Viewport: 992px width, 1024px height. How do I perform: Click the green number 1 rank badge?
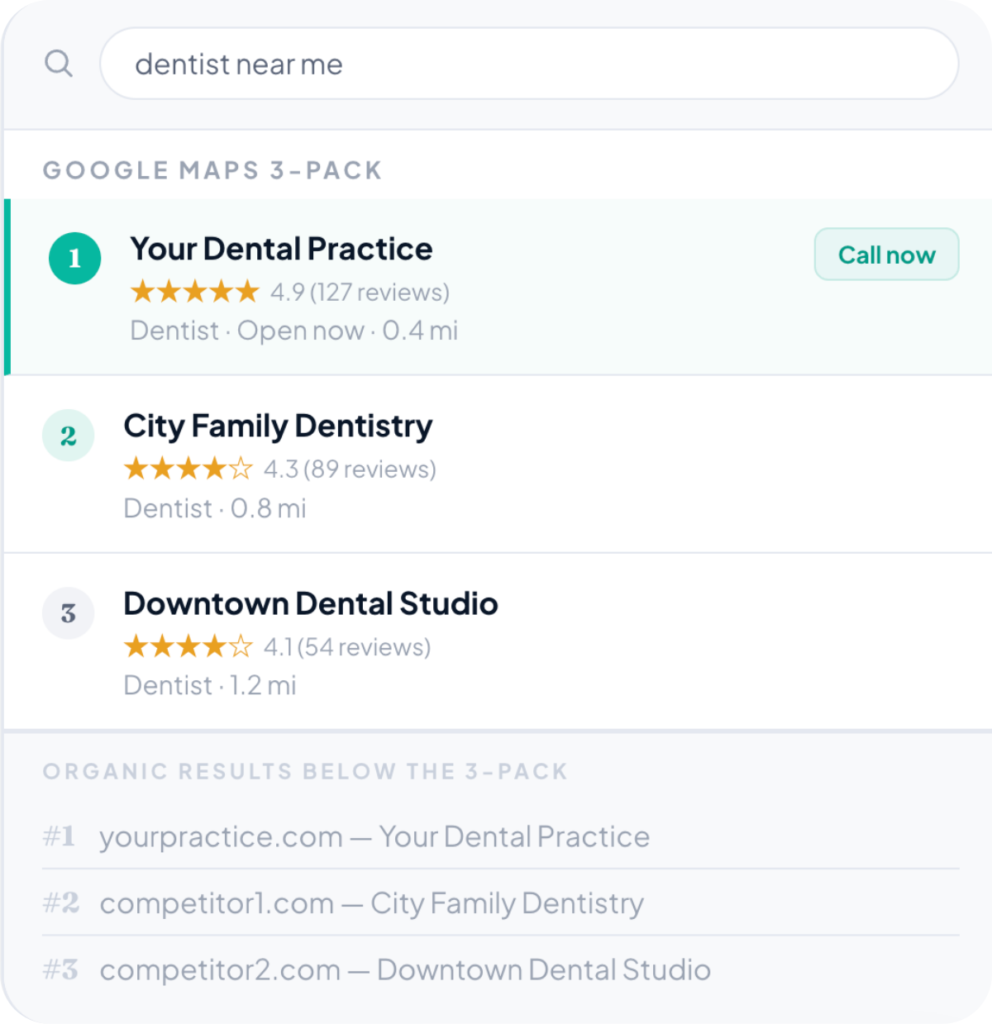[x=74, y=258]
